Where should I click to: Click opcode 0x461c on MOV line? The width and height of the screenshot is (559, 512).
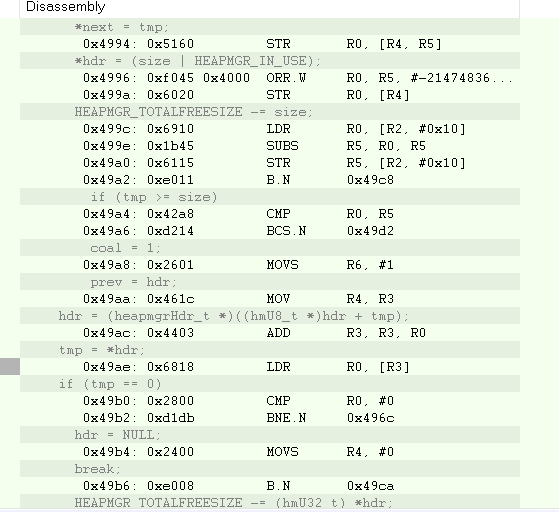pyautogui.click(x=170, y=299)
